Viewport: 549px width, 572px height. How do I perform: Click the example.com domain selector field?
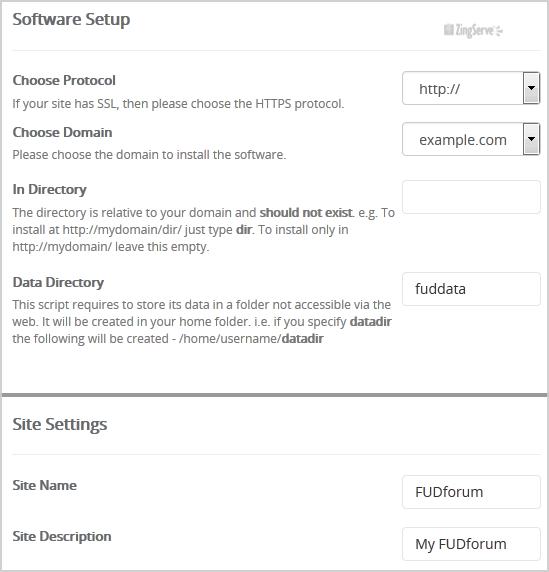pos(471,139)
